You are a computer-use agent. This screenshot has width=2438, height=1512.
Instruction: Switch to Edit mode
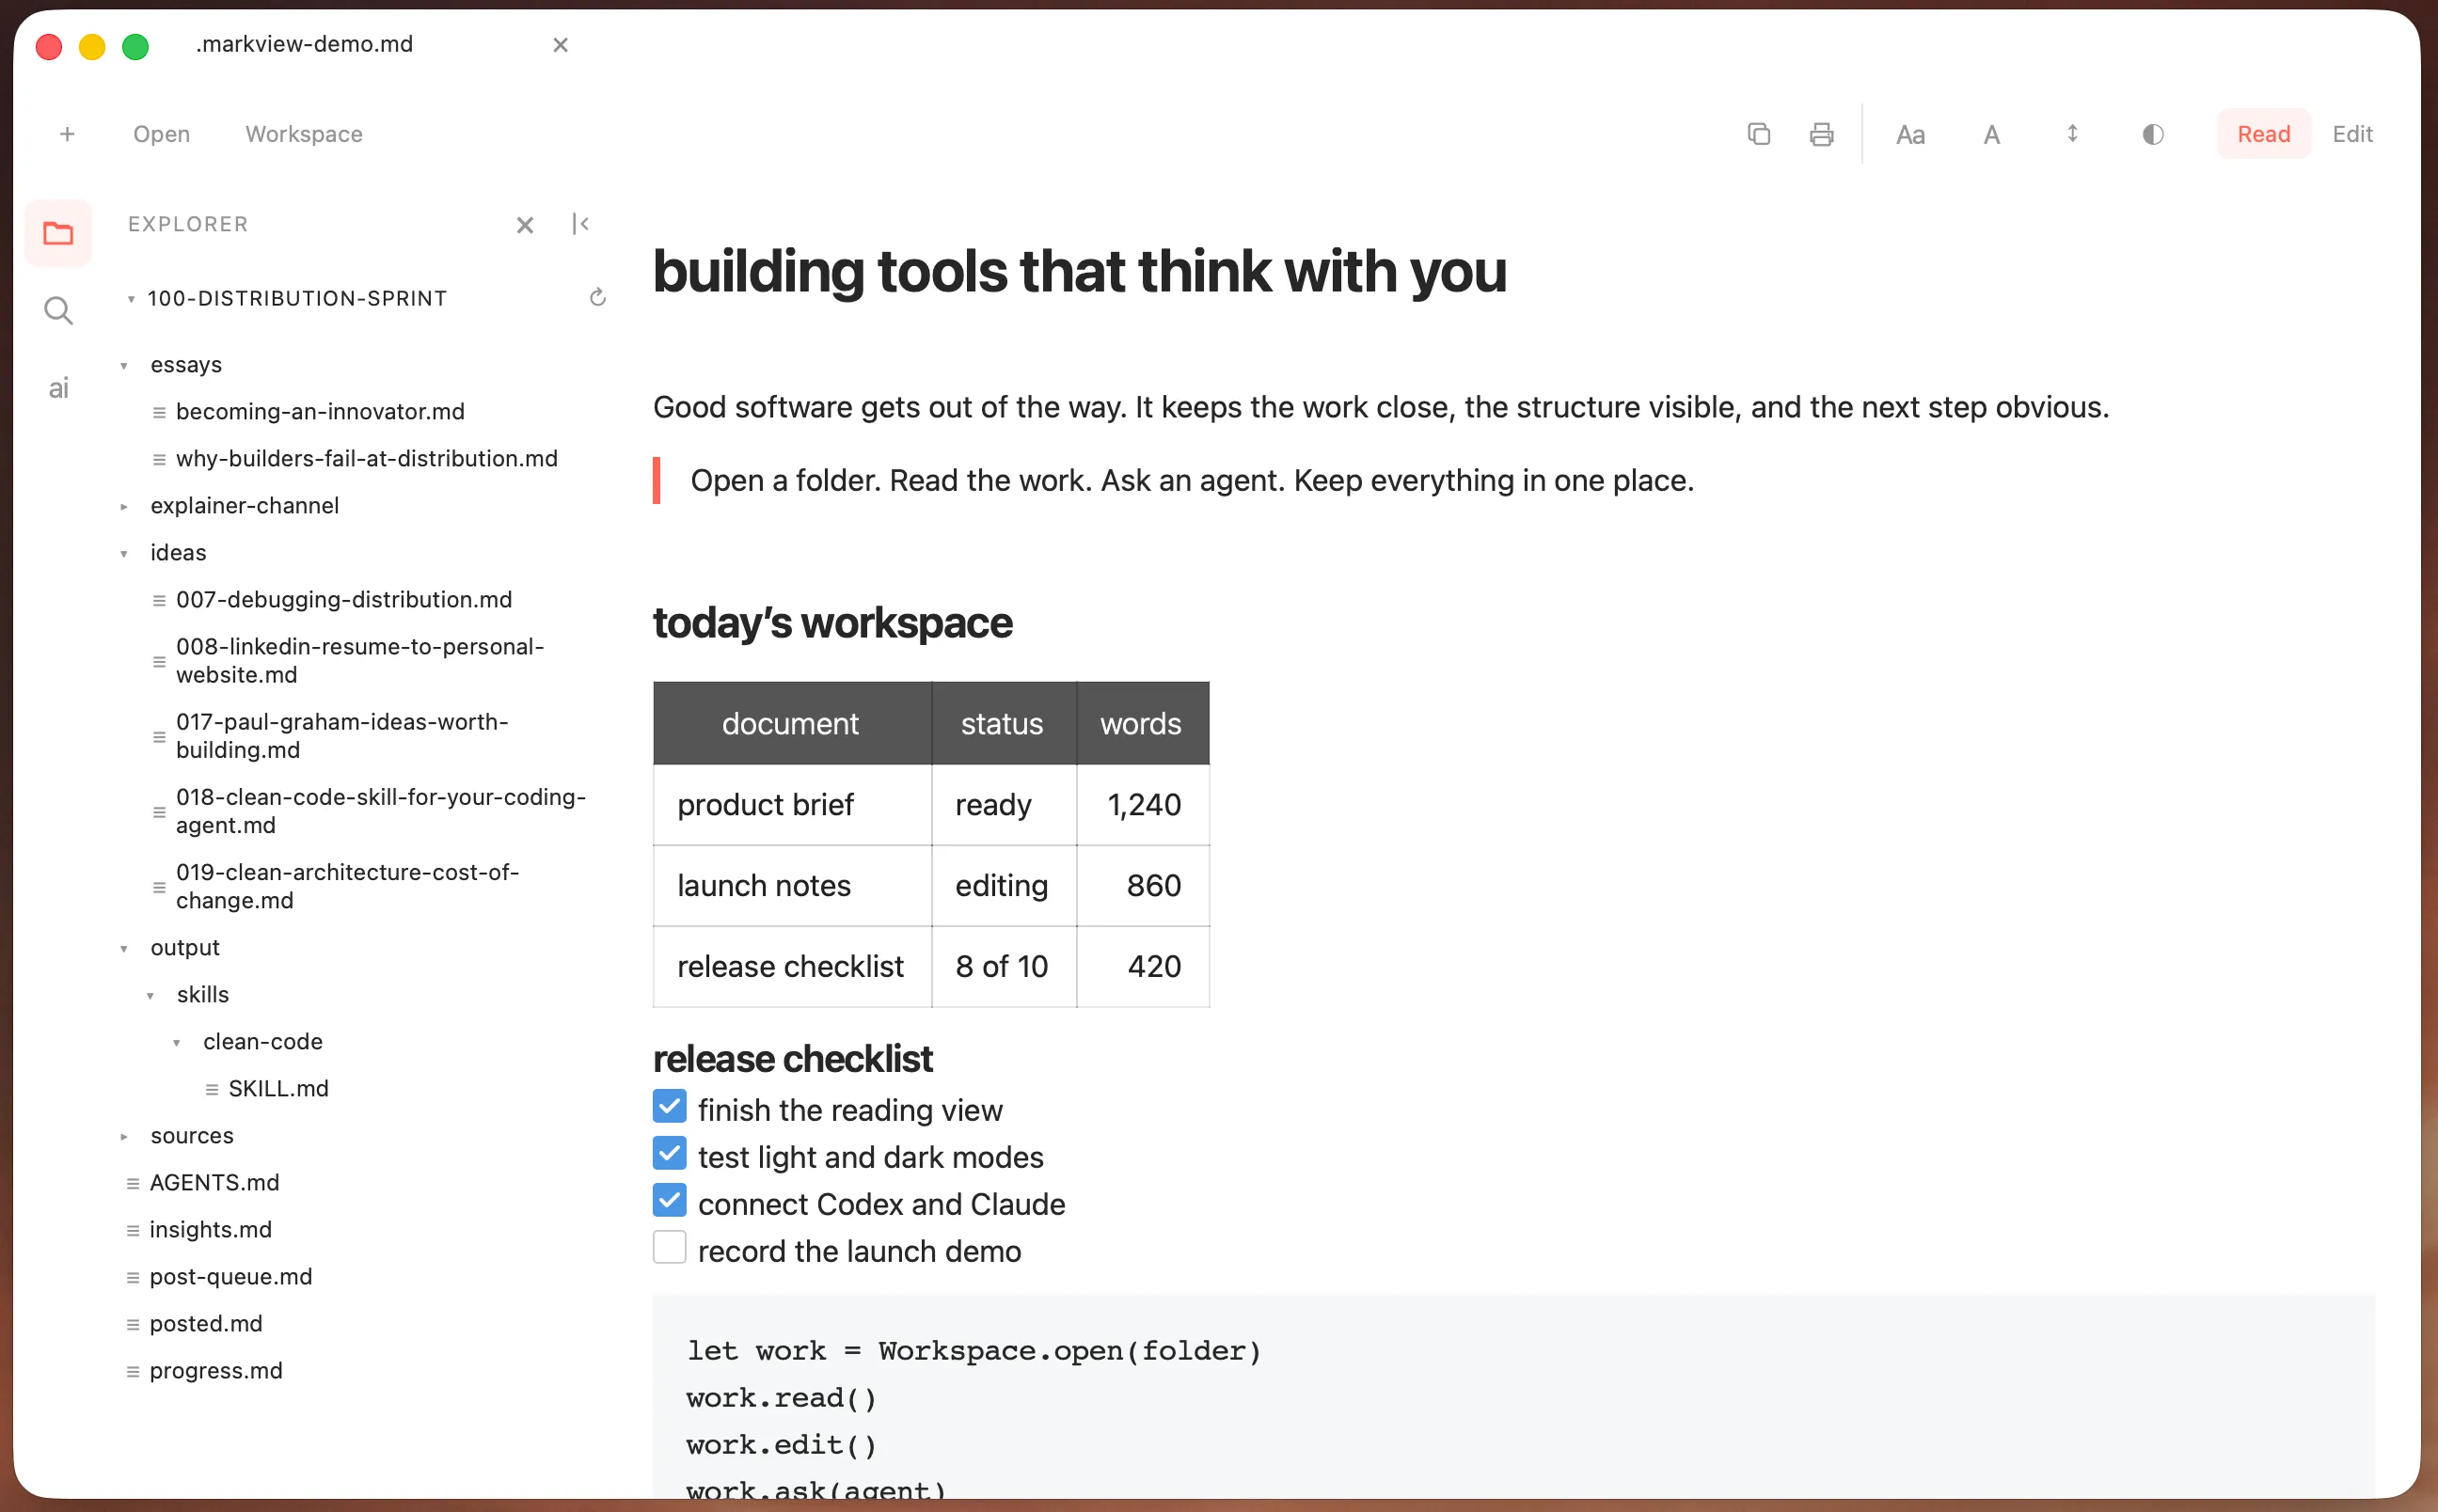tap(2352, 134)
